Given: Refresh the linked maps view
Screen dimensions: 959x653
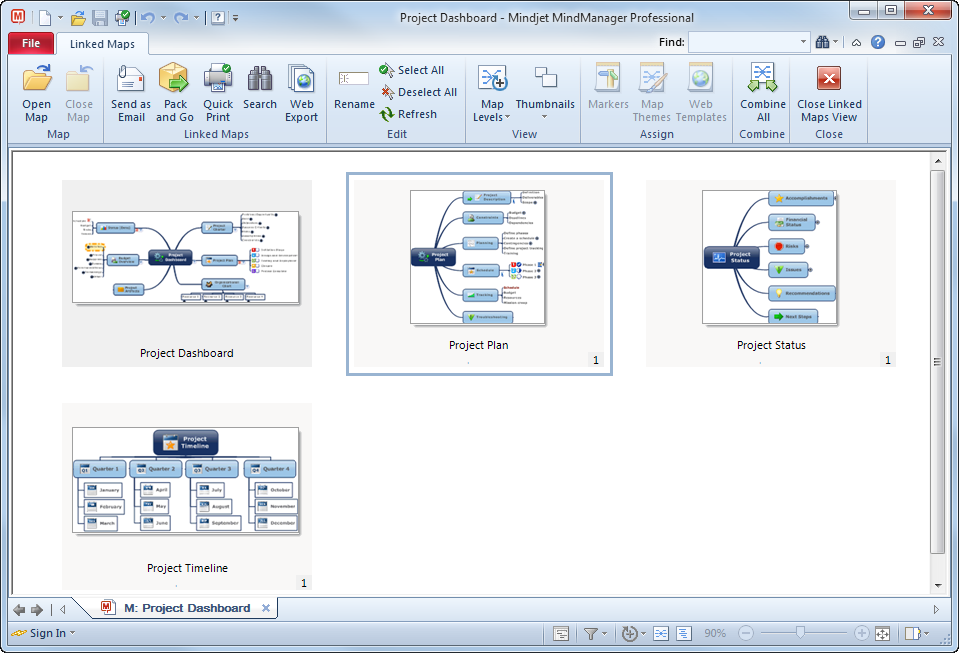Looking at the screenshot, I should [x=408, y=114].
